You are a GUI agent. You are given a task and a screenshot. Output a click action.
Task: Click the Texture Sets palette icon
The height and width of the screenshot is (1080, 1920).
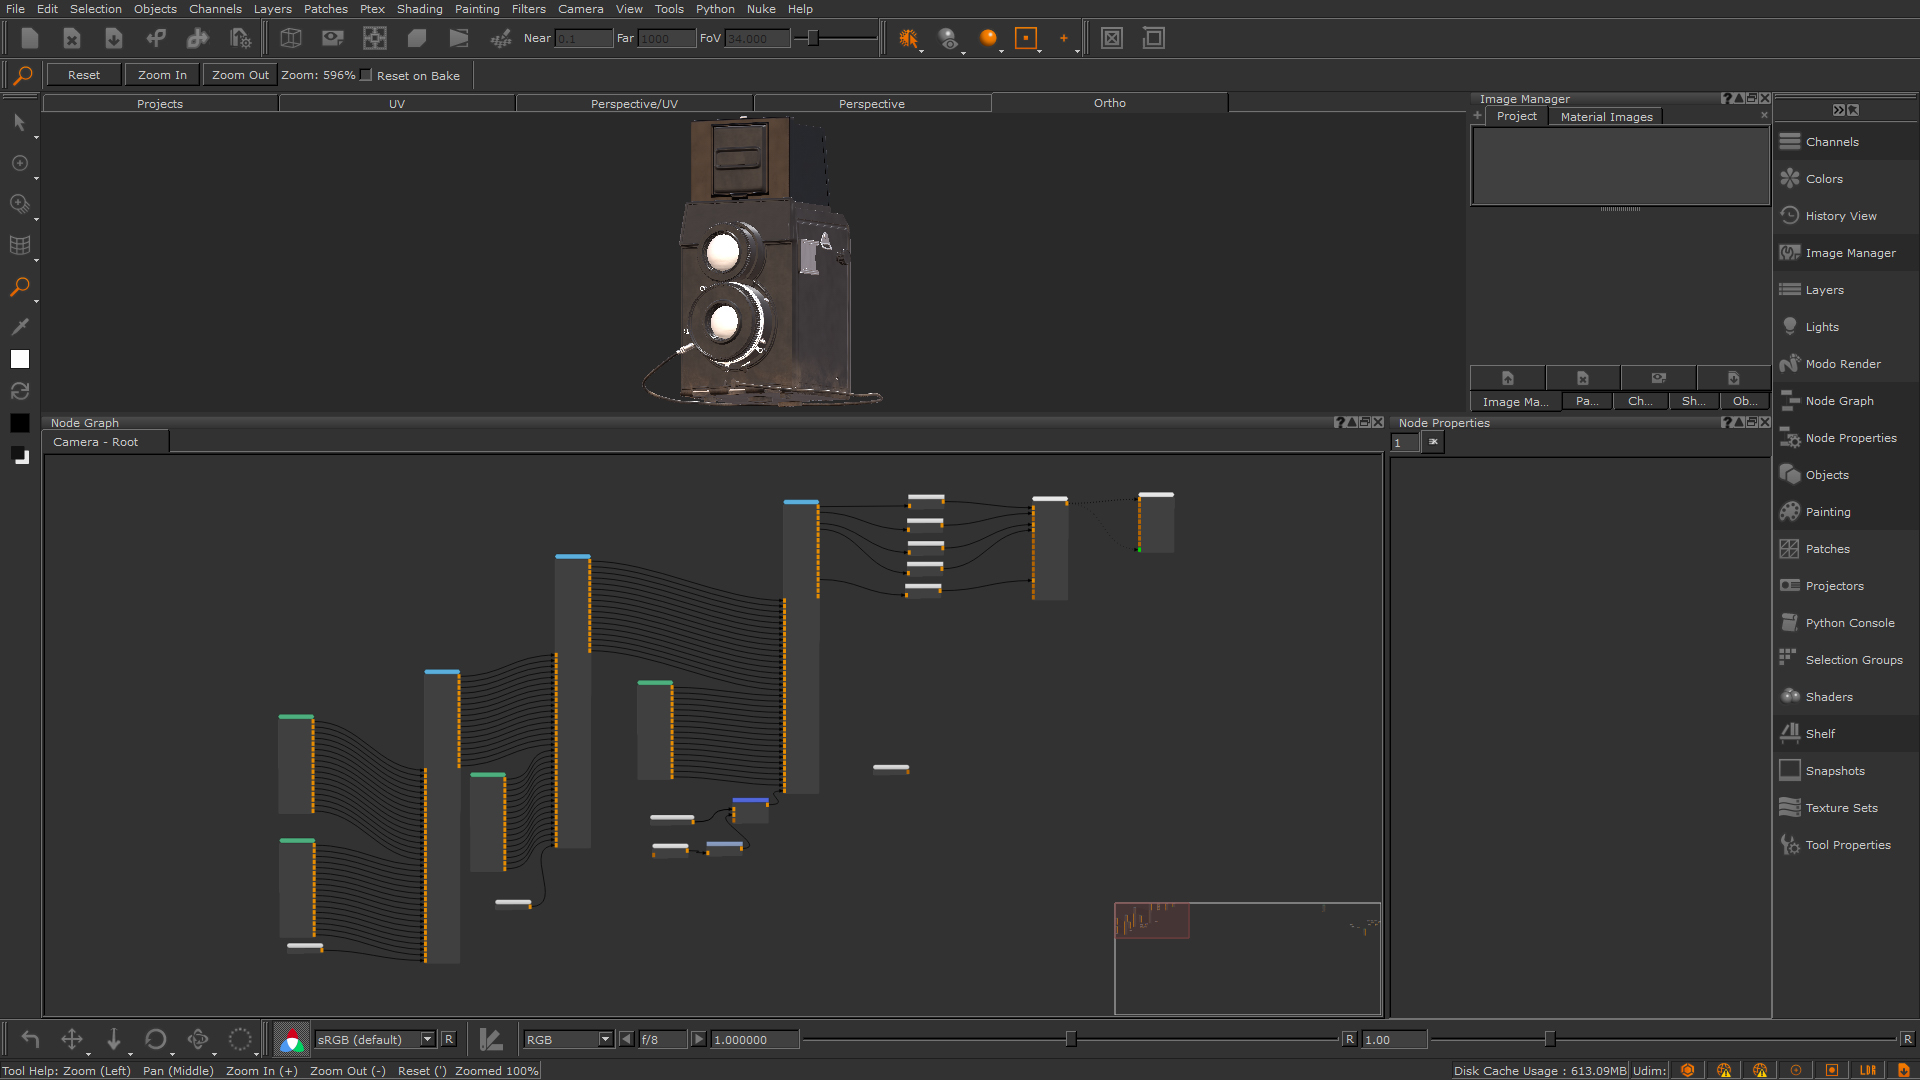pyautogui.click(x=1790, y=808)
